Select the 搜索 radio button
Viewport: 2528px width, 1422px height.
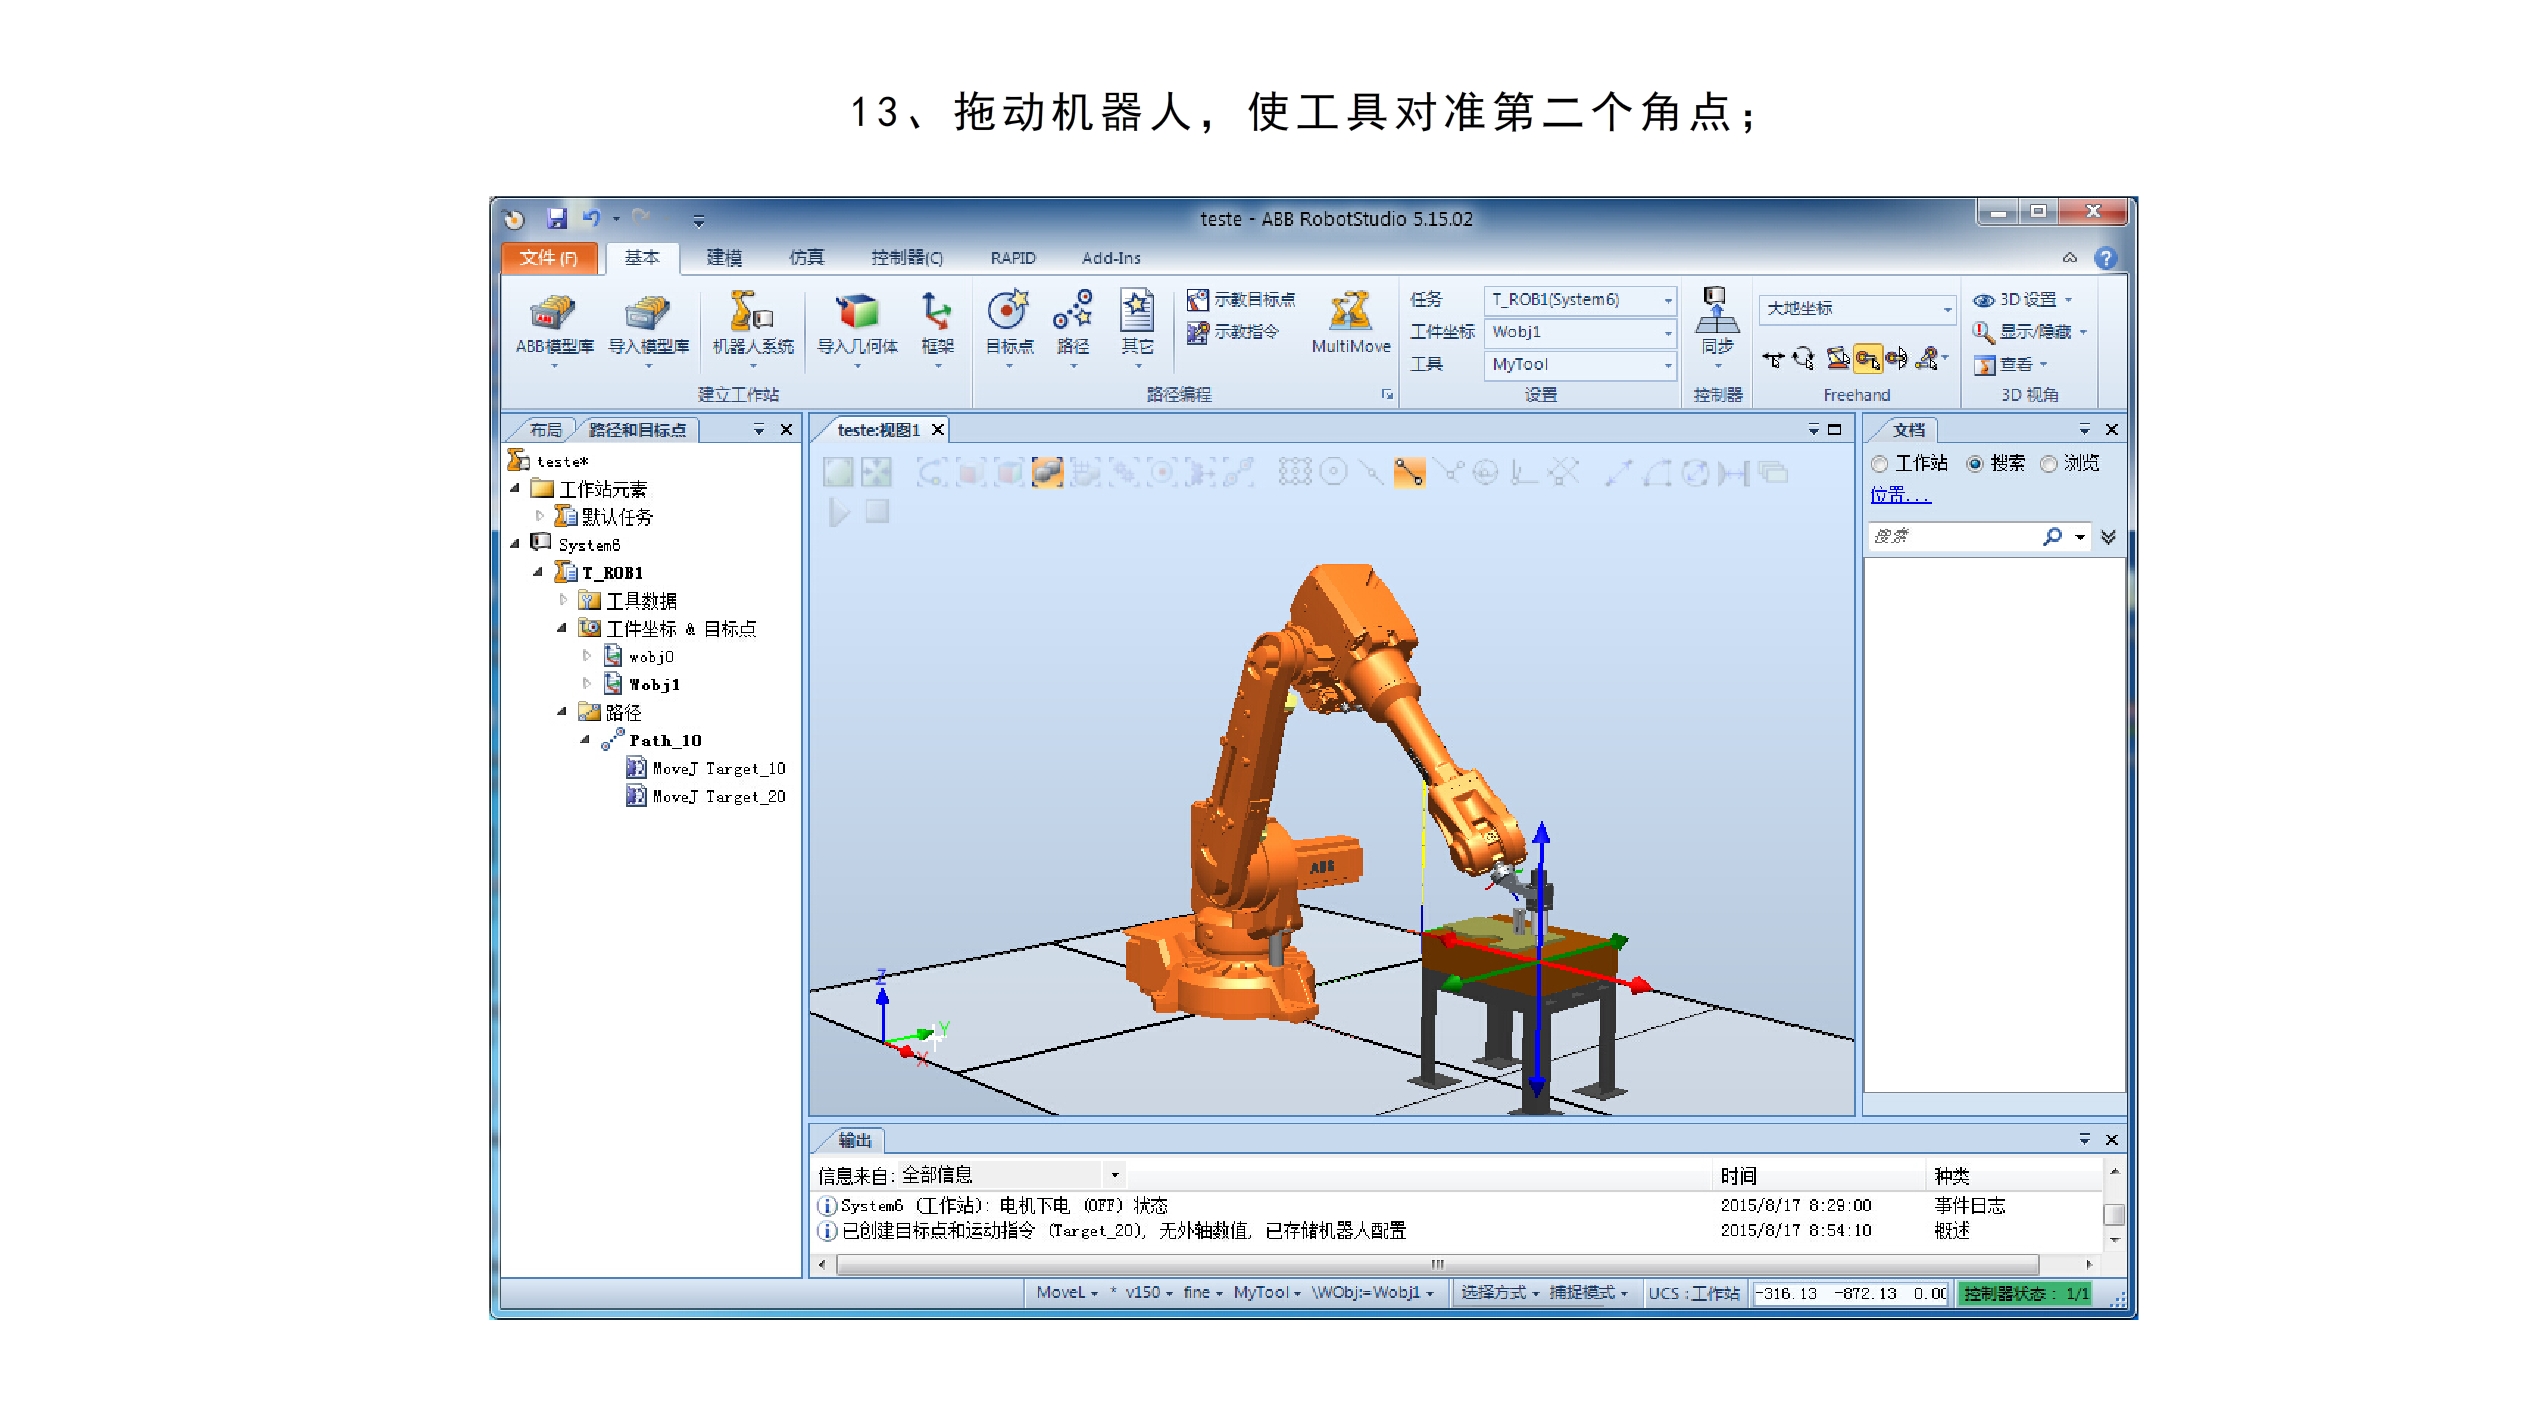click(x=1975, y=464)
